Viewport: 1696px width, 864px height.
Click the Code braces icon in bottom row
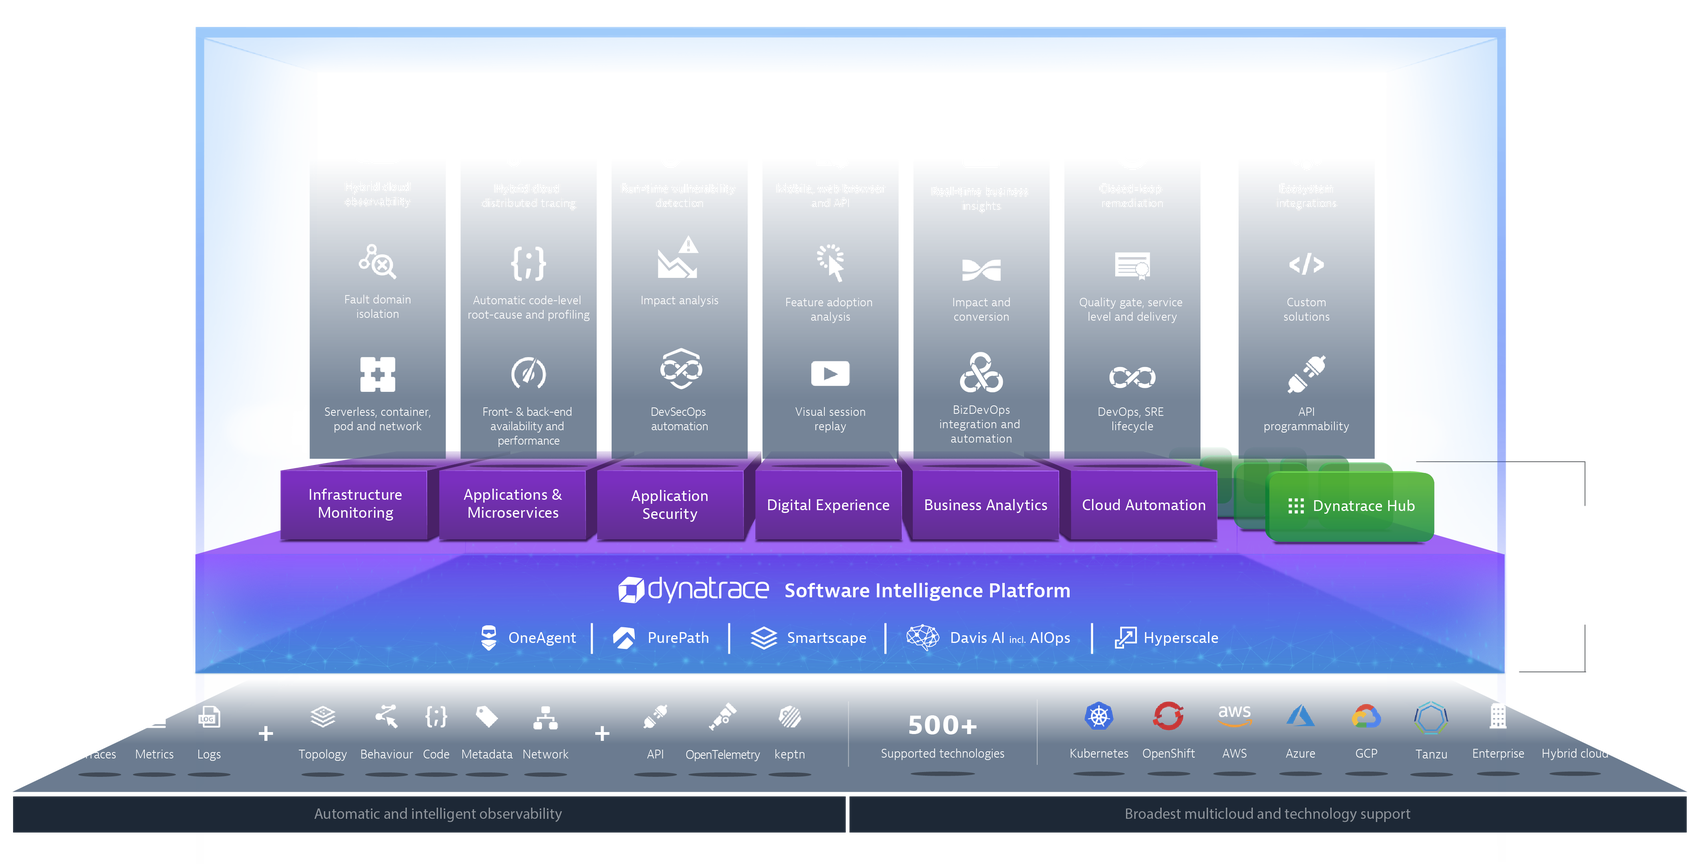click(x=436, y=717)
